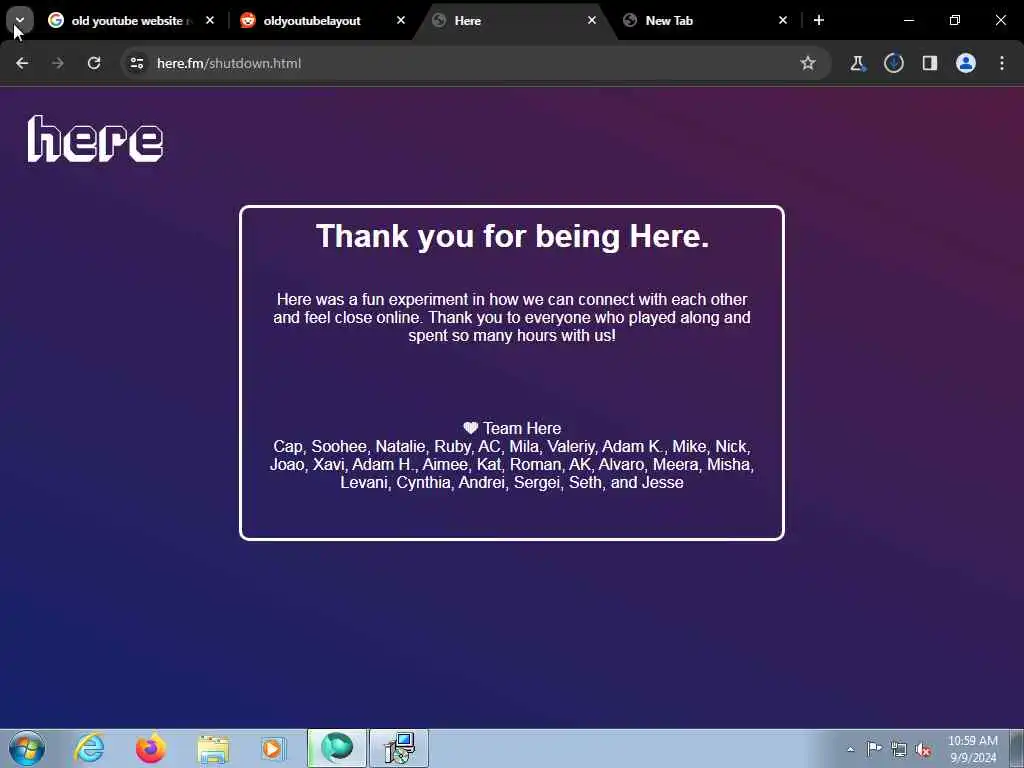Click the 'Here was a fun experiment' paragraph

point(512,317)
